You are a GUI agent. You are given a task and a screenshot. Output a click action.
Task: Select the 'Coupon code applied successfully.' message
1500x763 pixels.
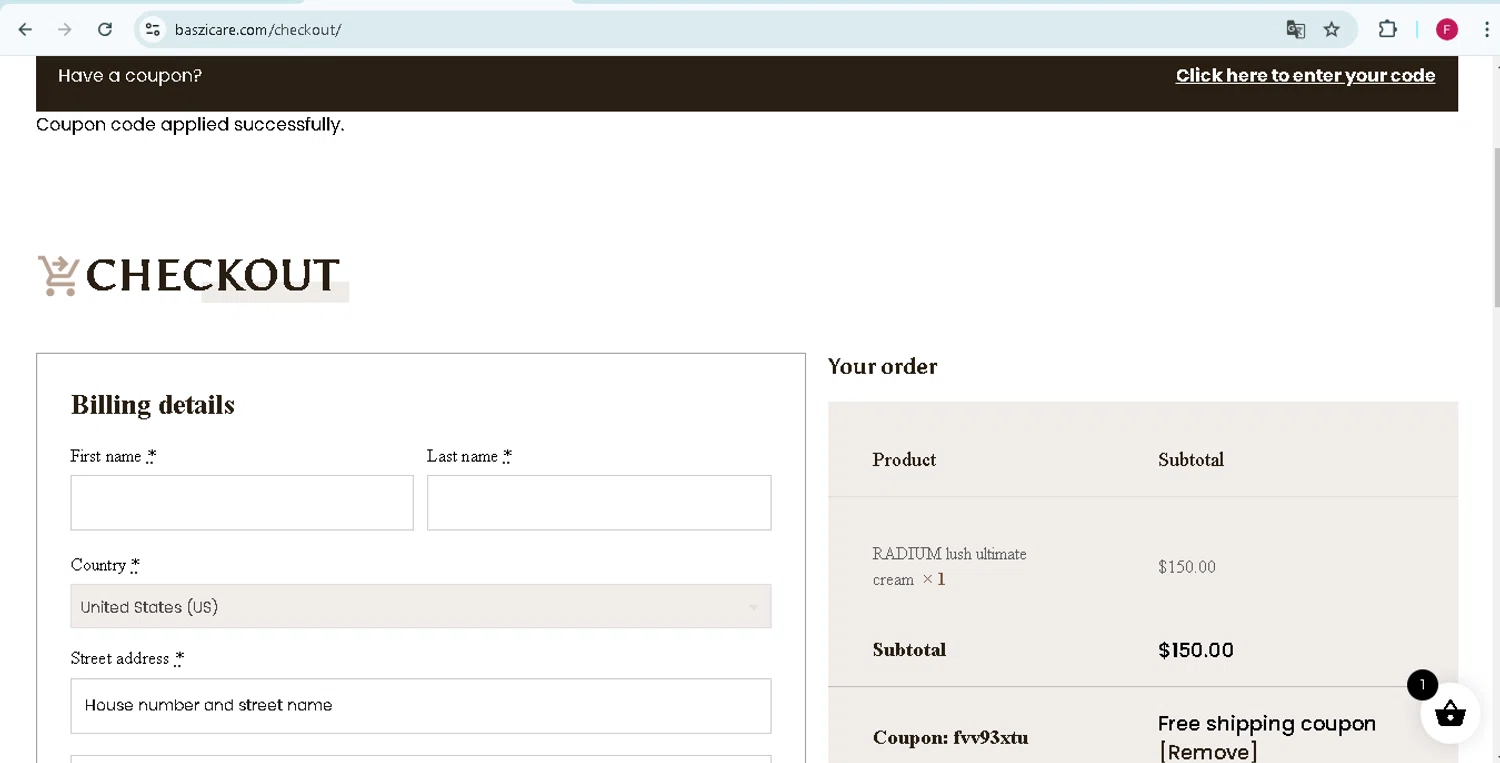point(190,125)
